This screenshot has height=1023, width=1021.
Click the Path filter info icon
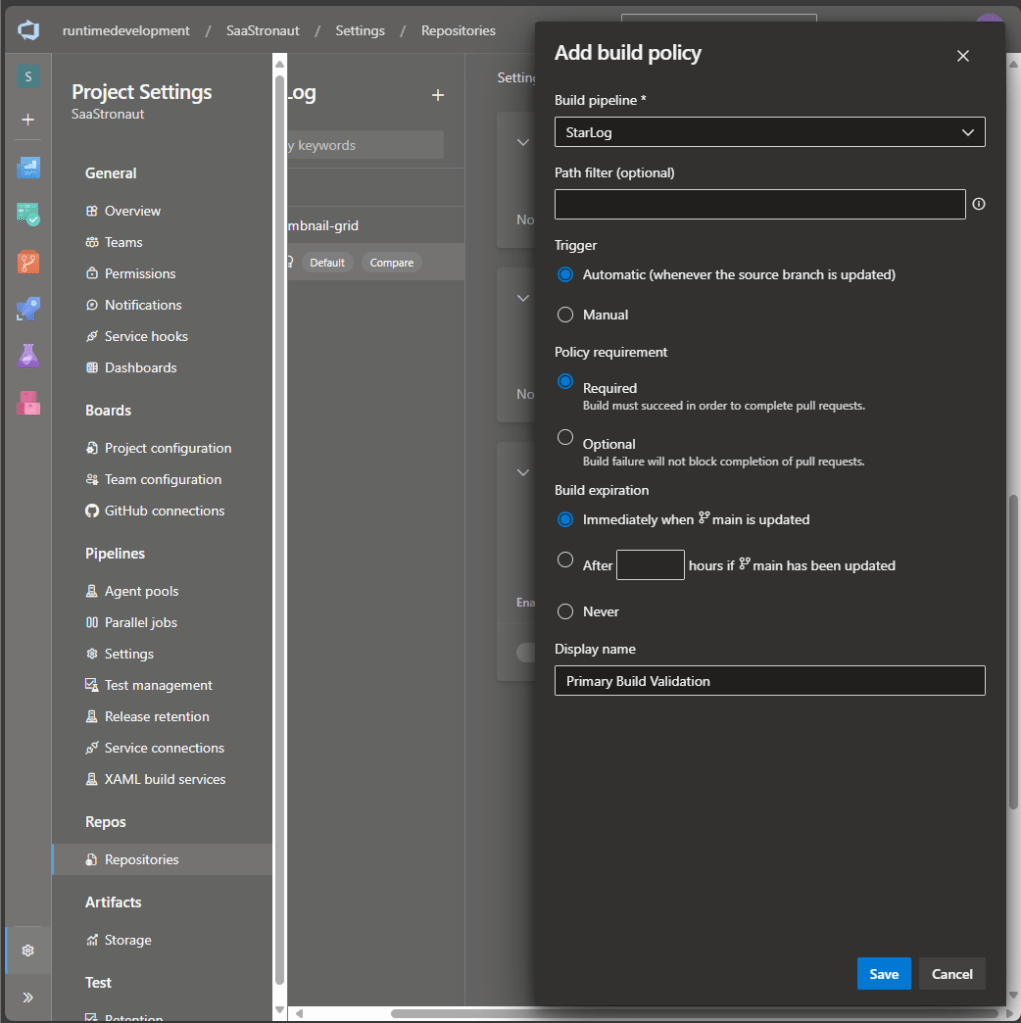[x=979, y=204]
